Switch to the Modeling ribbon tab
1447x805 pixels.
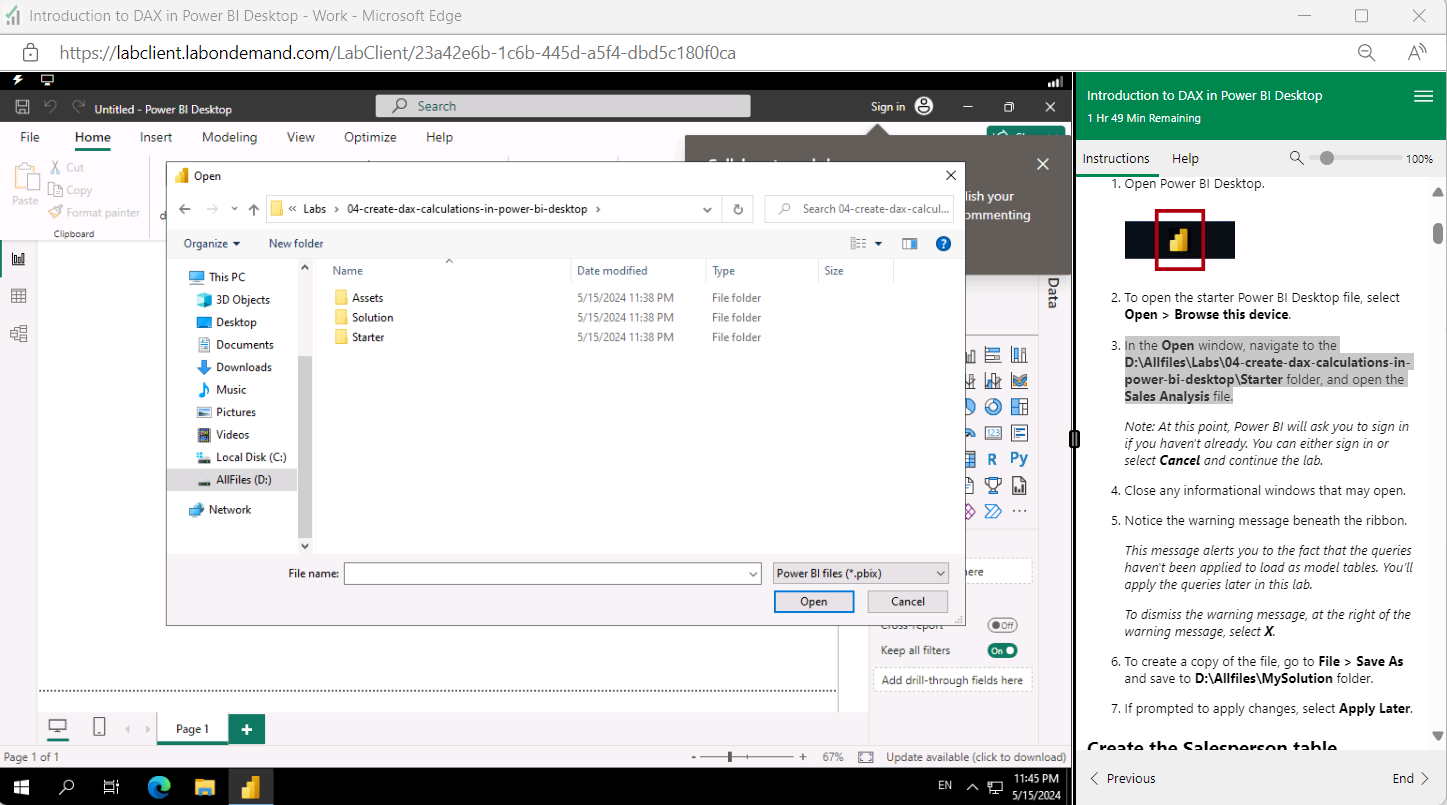tap(229, 137)
